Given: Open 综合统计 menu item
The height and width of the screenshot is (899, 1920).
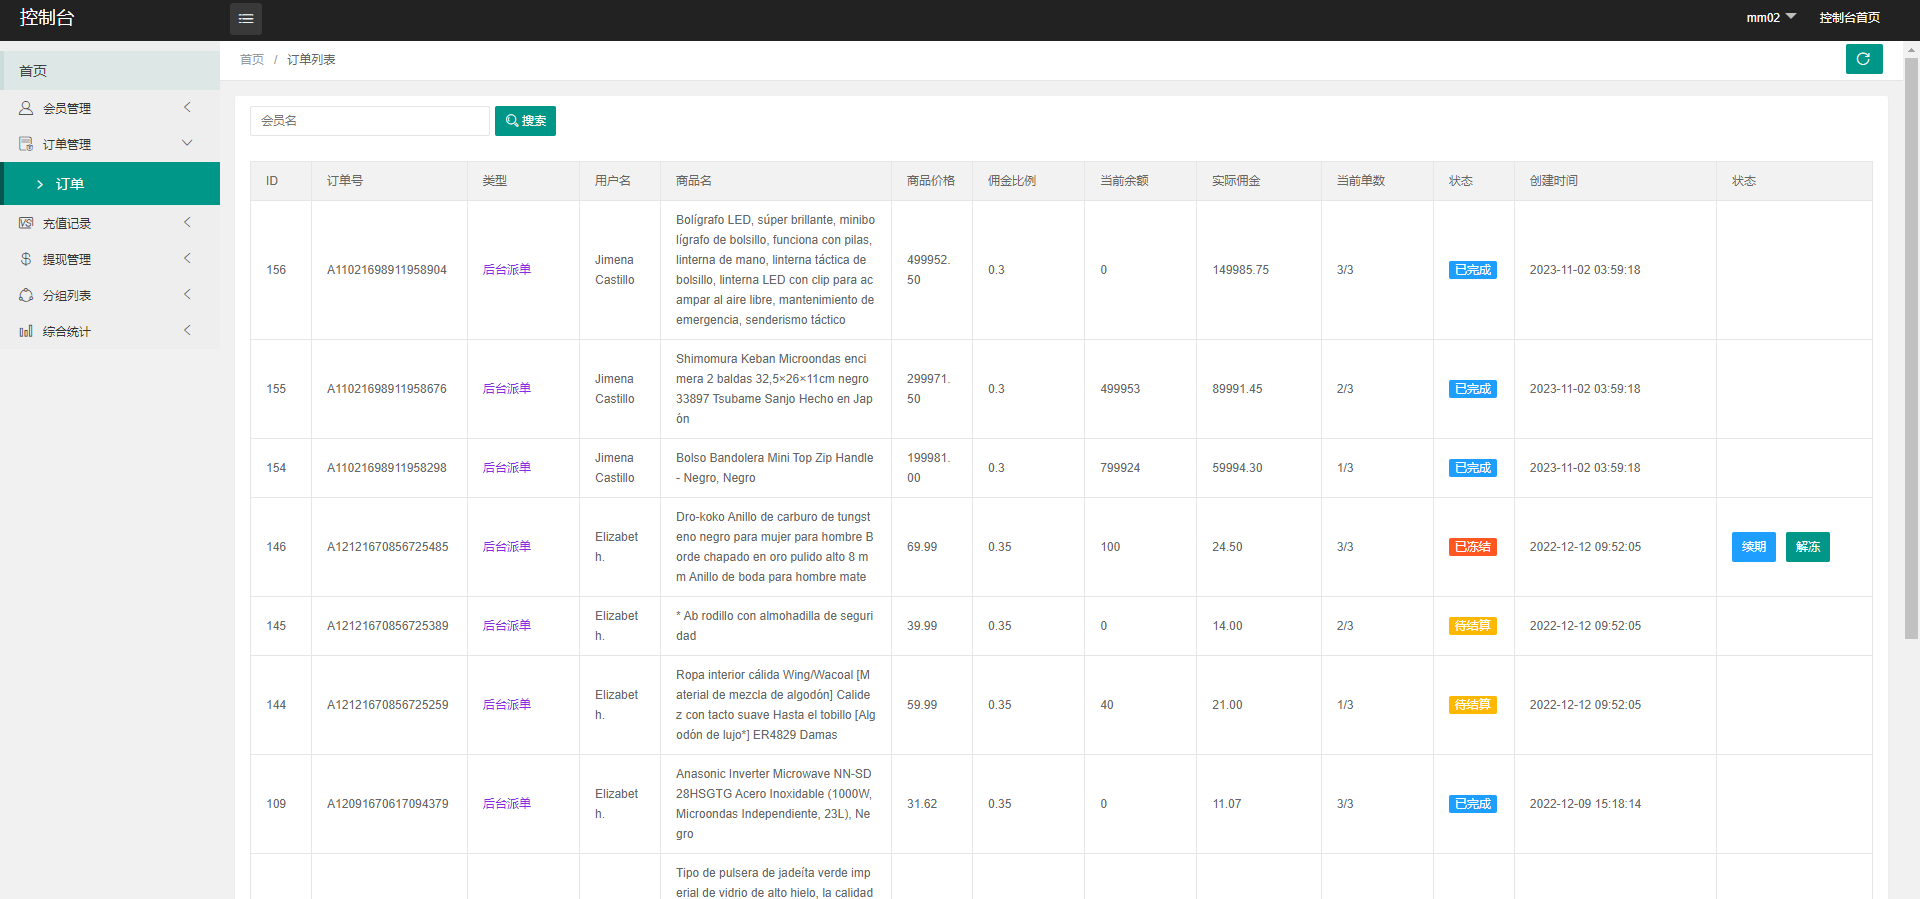Looking at the screenshot, I should click(x=110, y=331).
